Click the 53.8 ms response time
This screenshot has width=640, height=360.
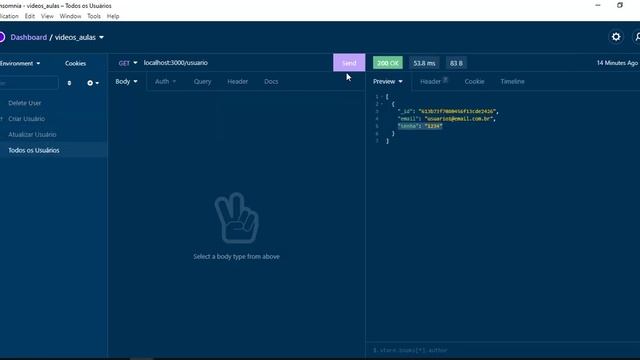pos(424,63)
